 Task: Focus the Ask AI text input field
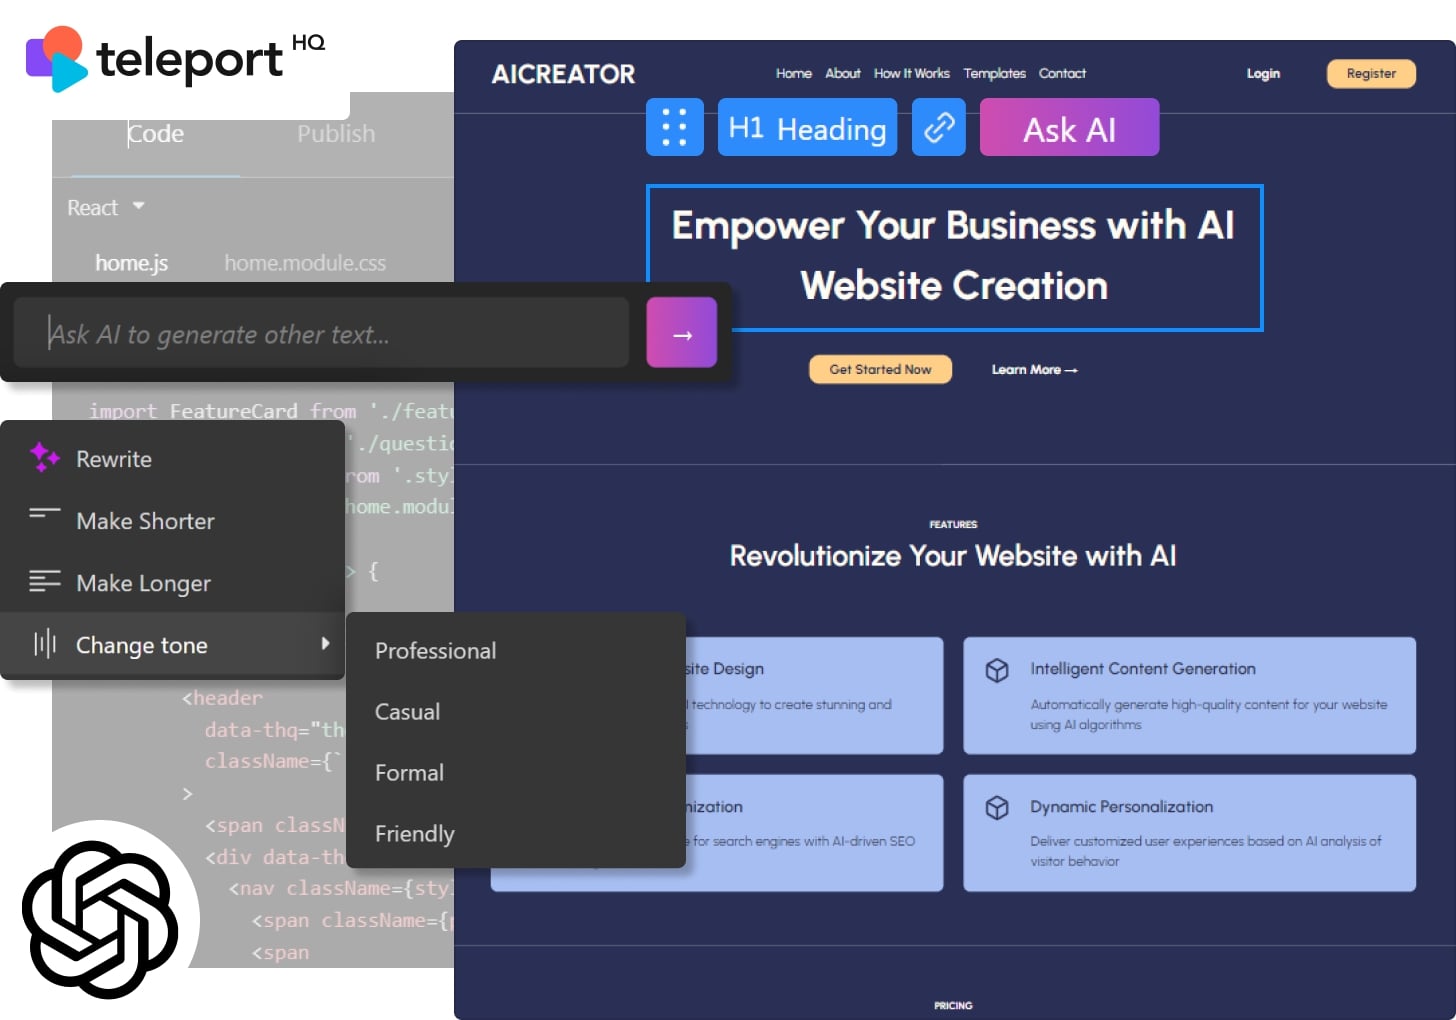(x=322, y=333)
